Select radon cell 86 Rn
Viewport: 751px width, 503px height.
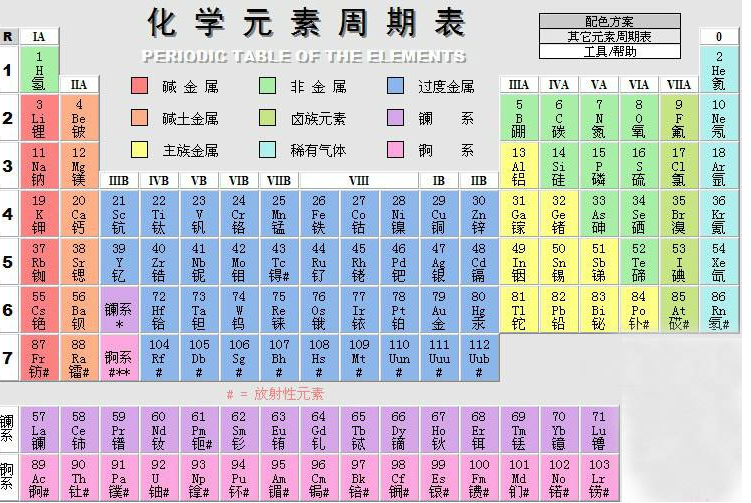[718, 309]
